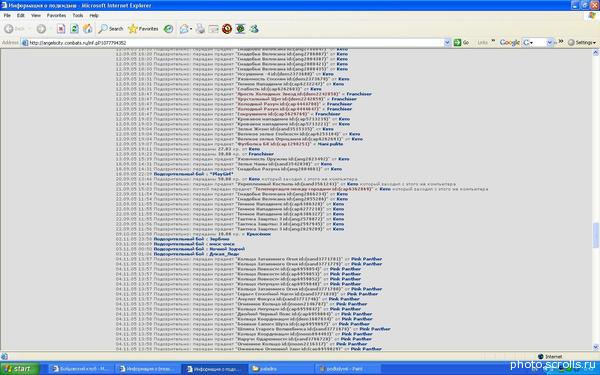
Task: Open the paladins folder taskbar button
Action: (281, 368)
